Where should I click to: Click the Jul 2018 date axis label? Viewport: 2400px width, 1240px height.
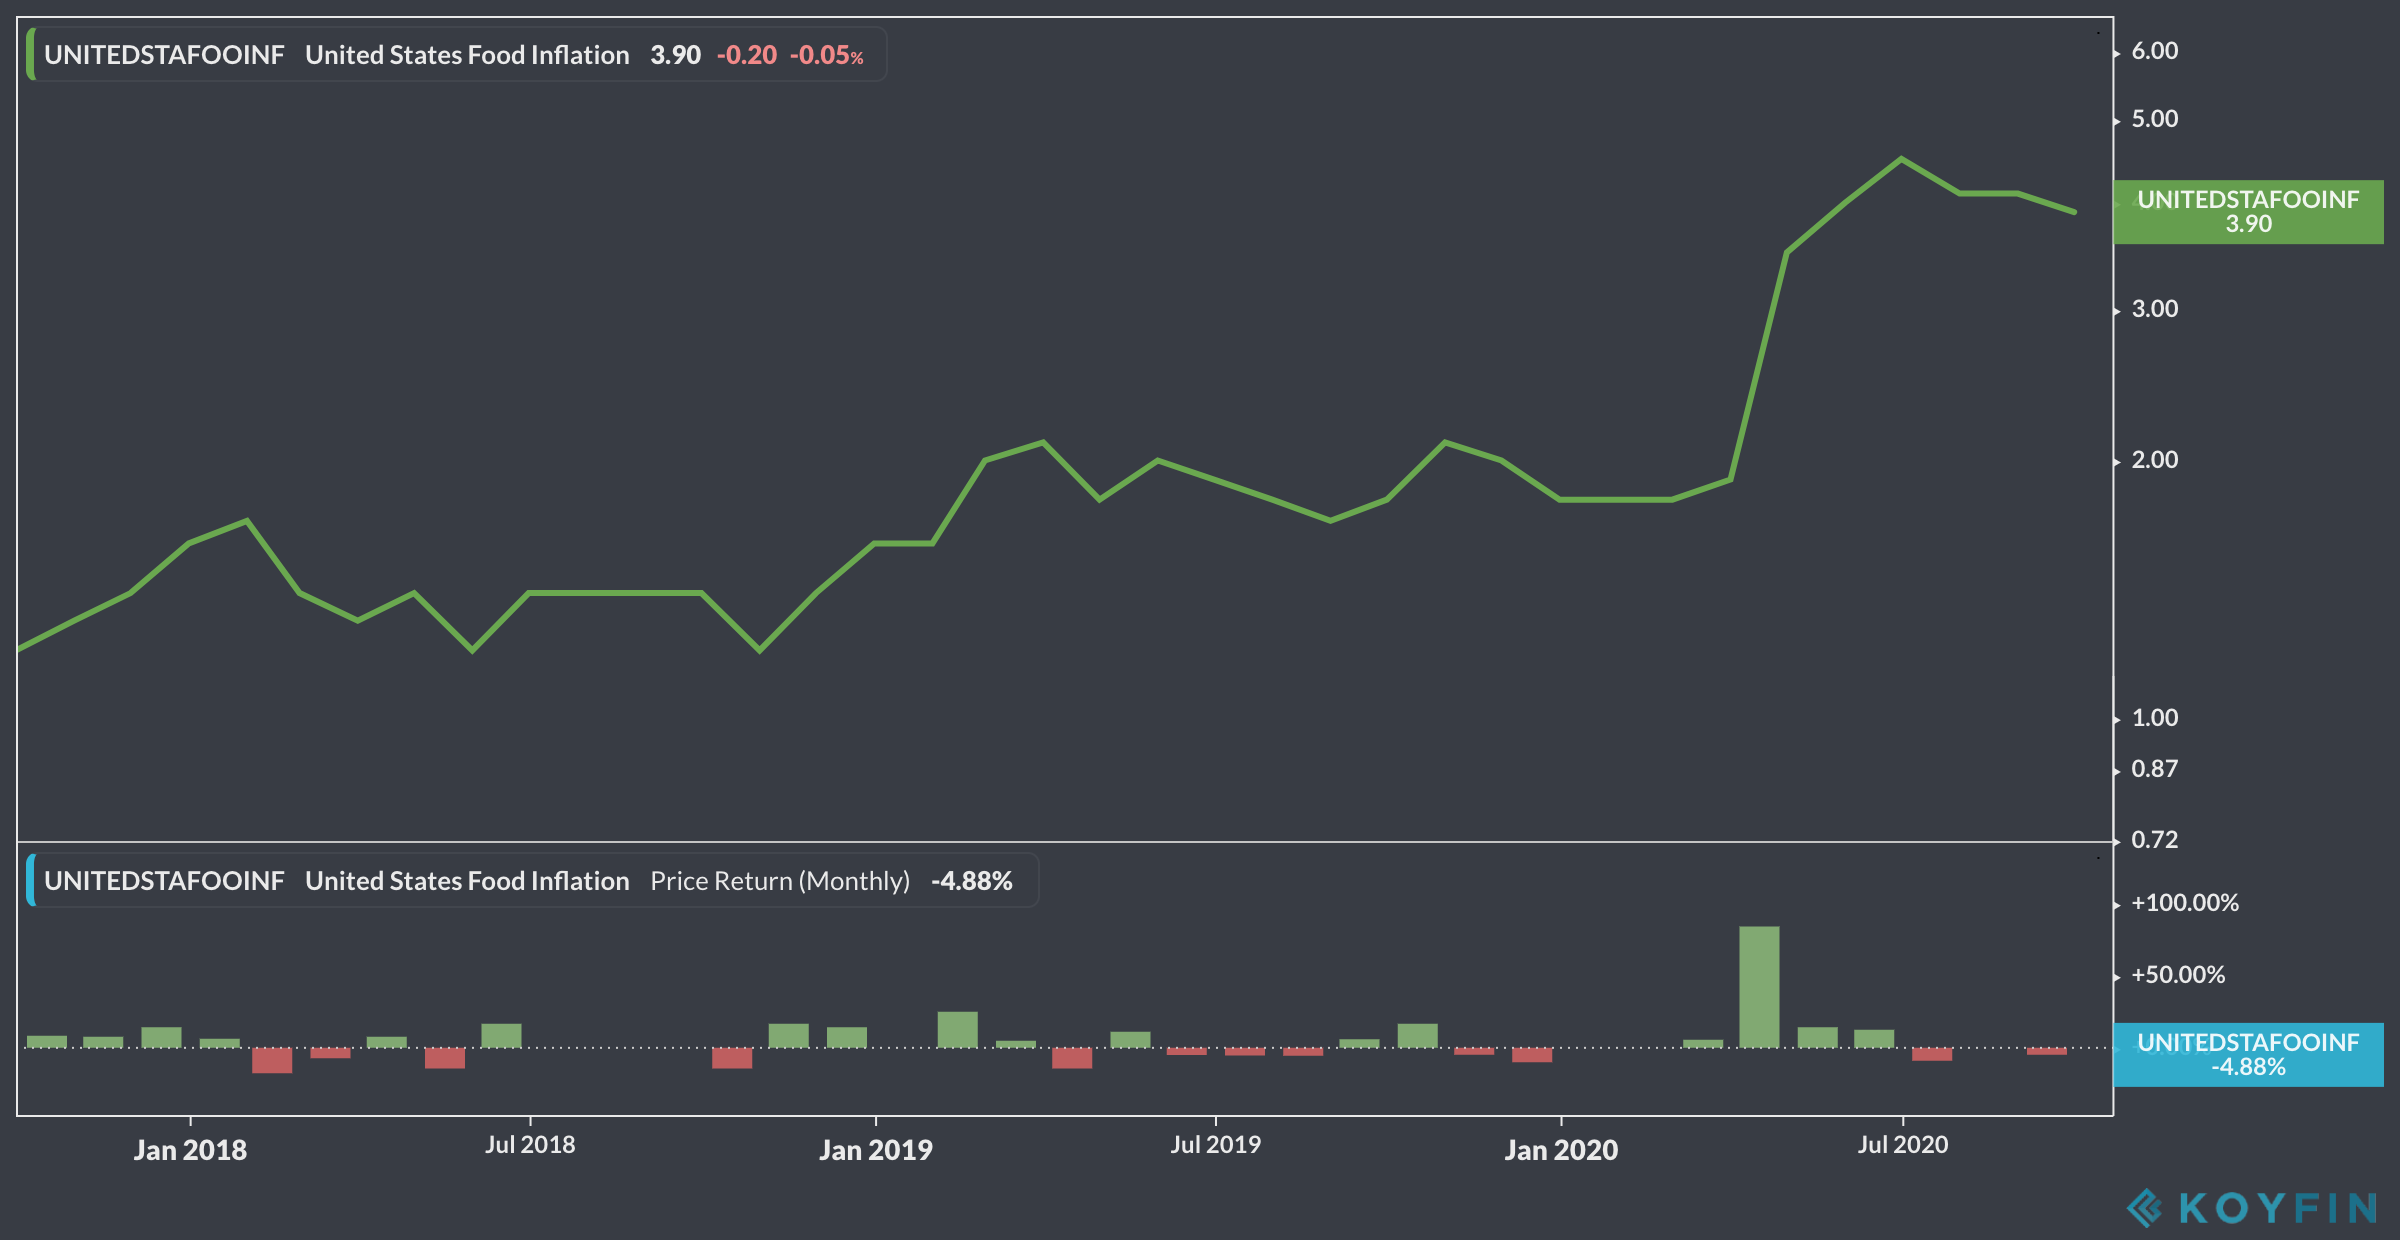coord(530,1145)
